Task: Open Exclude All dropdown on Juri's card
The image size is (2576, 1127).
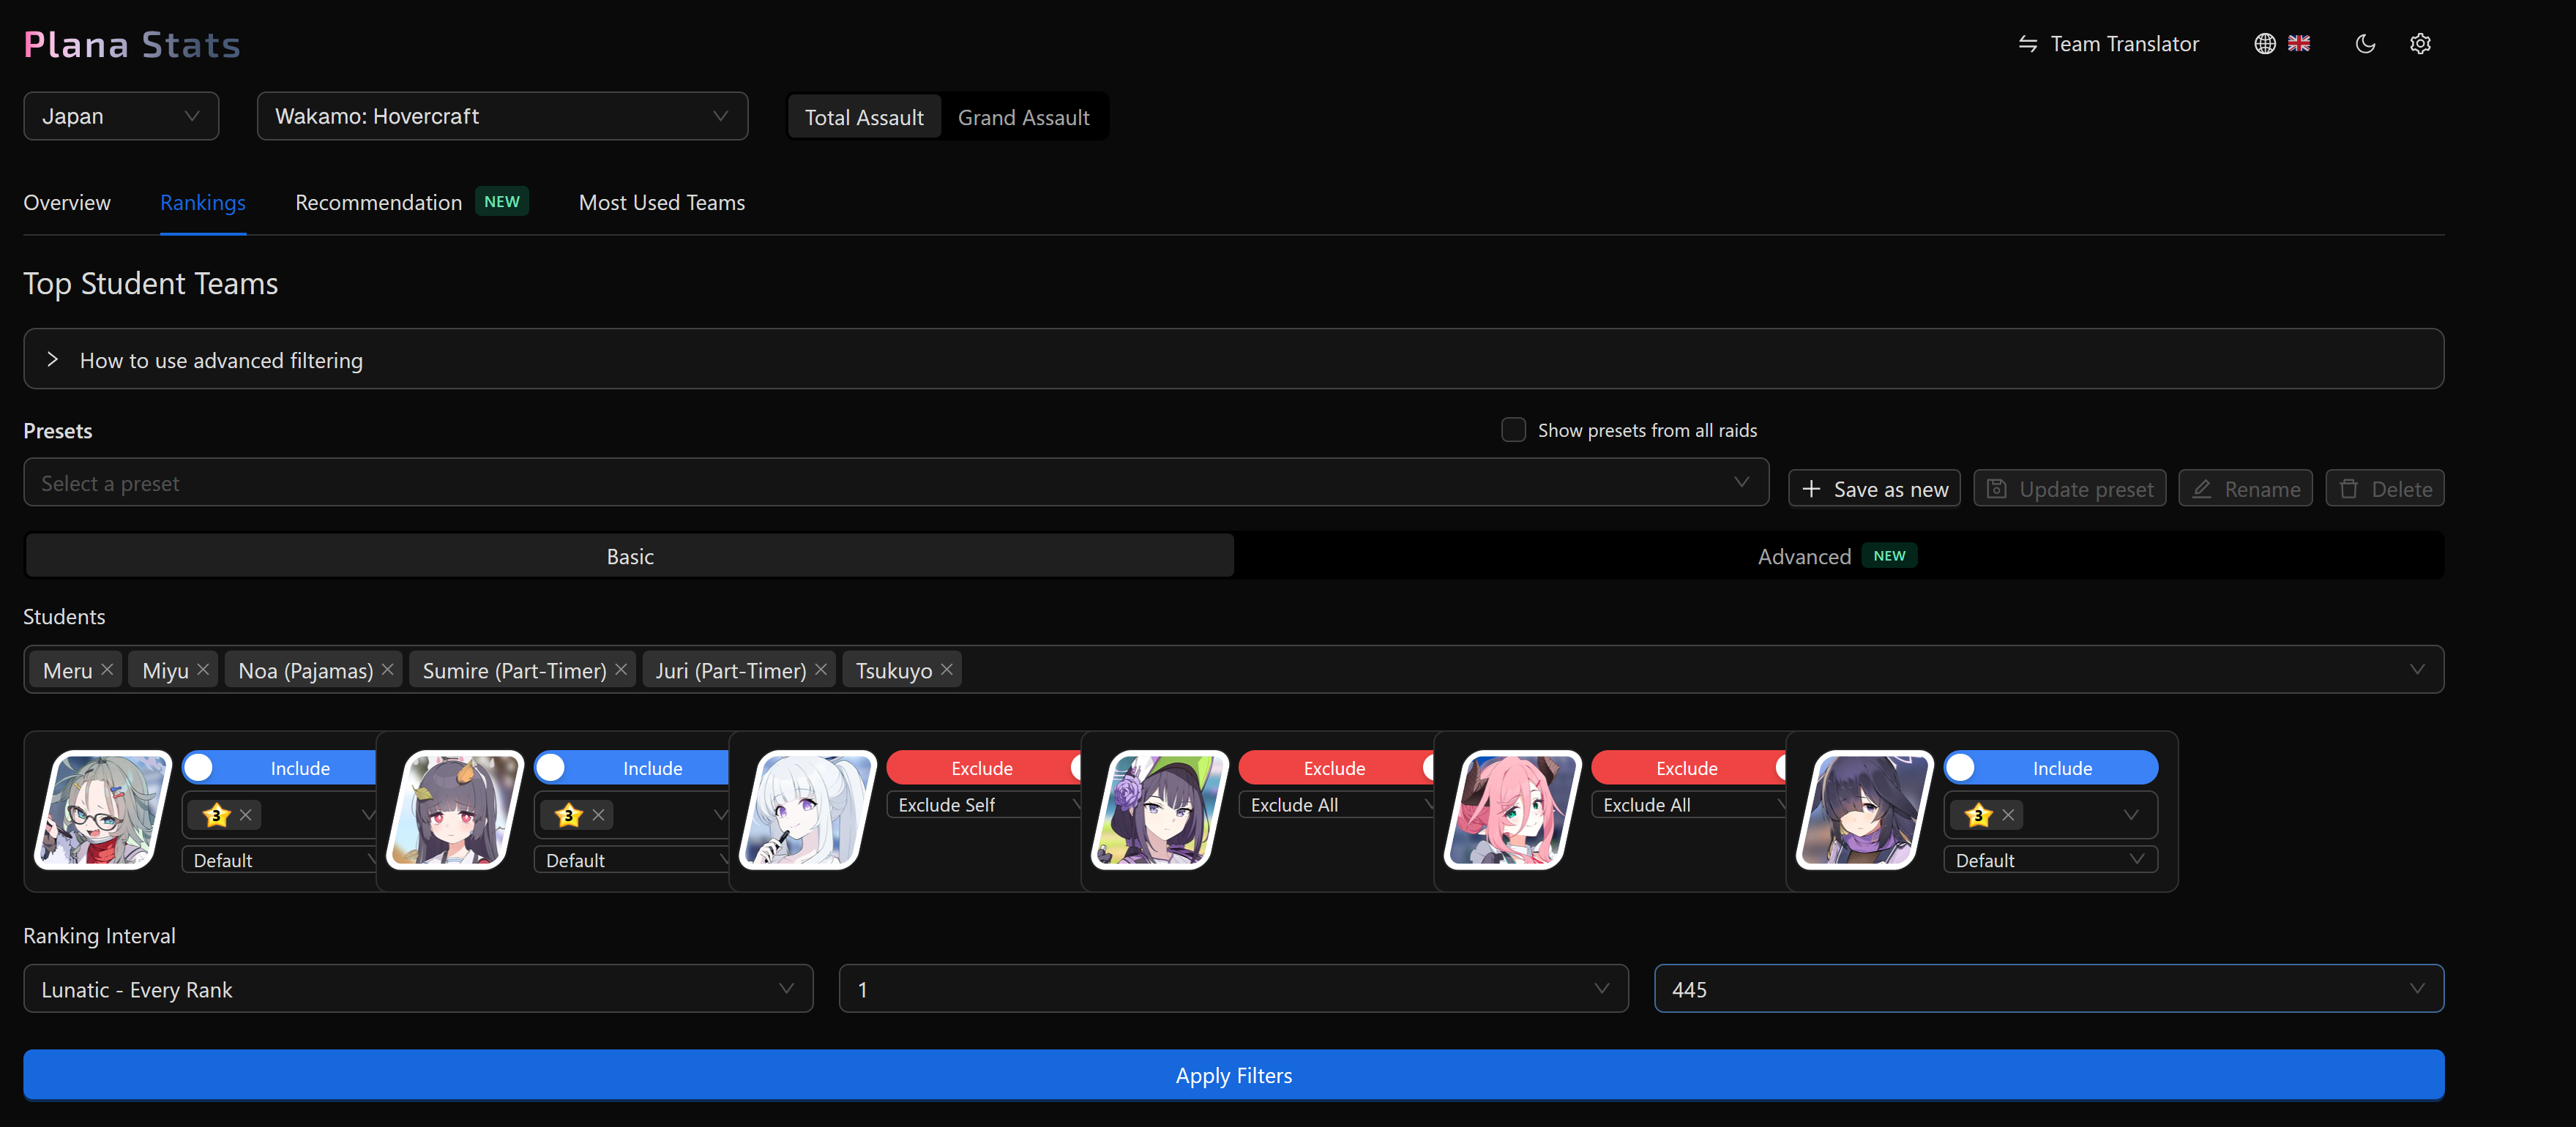Action: 1688,804
